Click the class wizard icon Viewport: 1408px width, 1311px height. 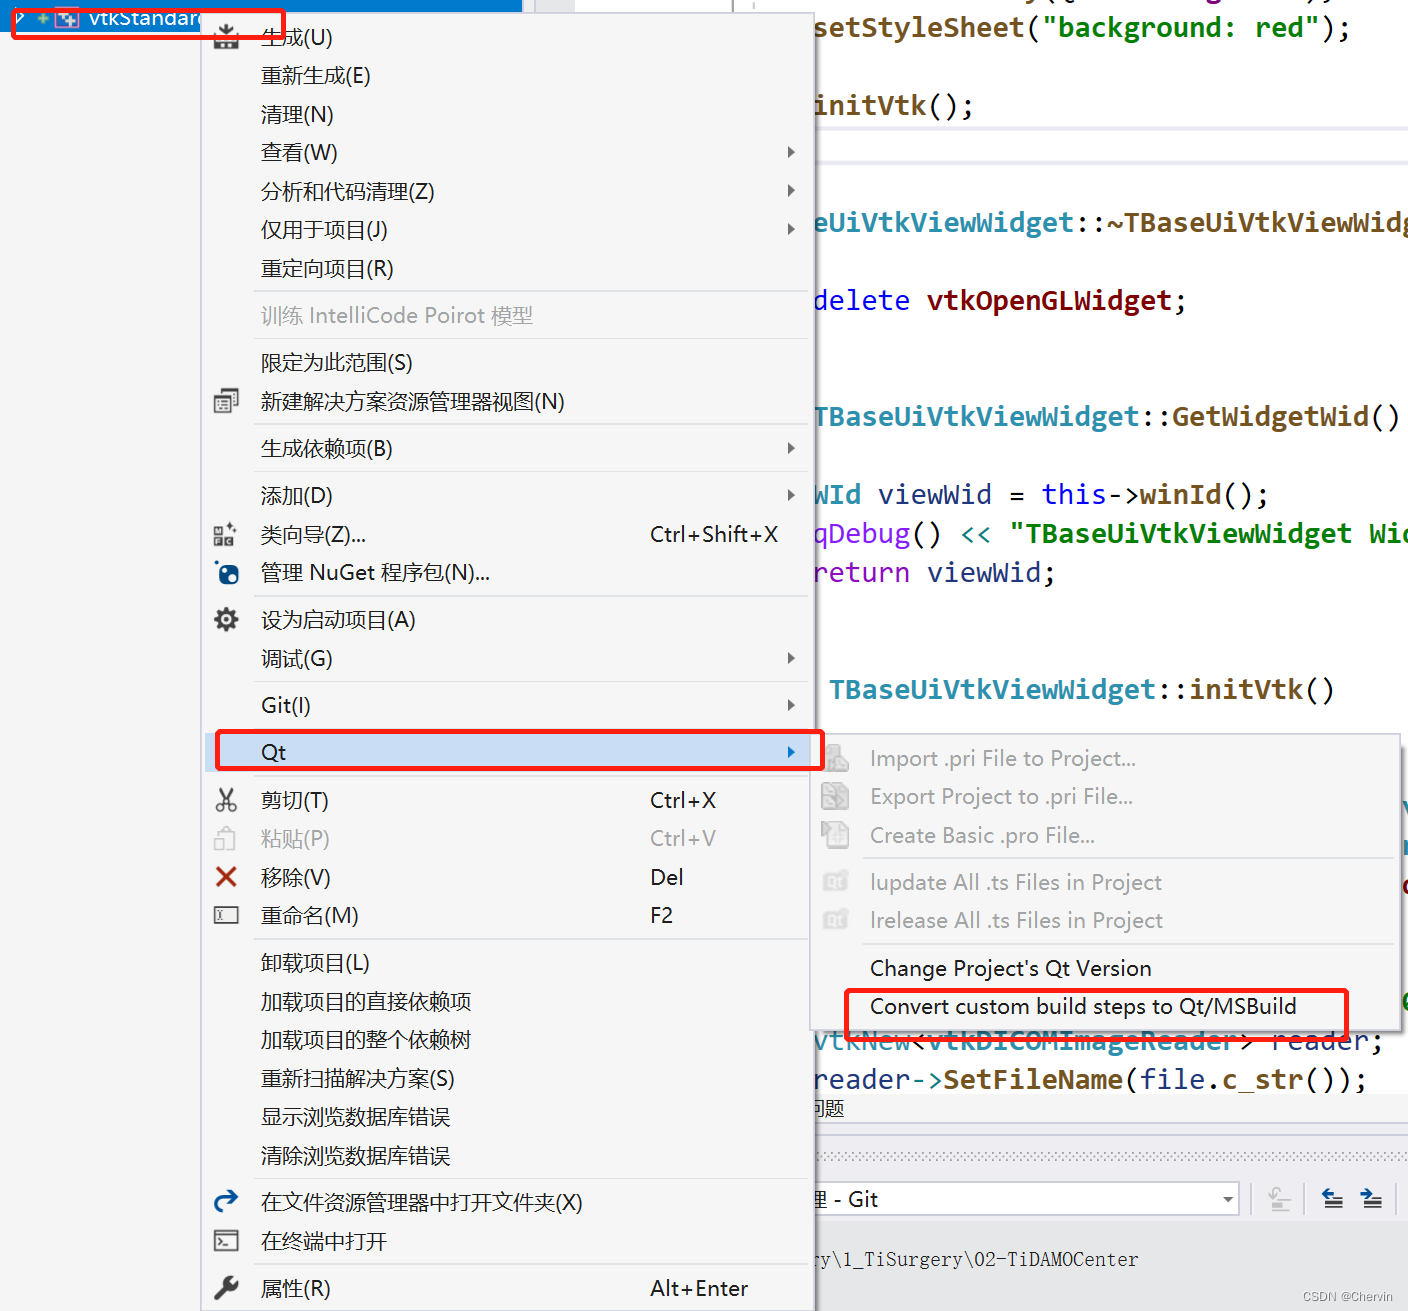225,534
